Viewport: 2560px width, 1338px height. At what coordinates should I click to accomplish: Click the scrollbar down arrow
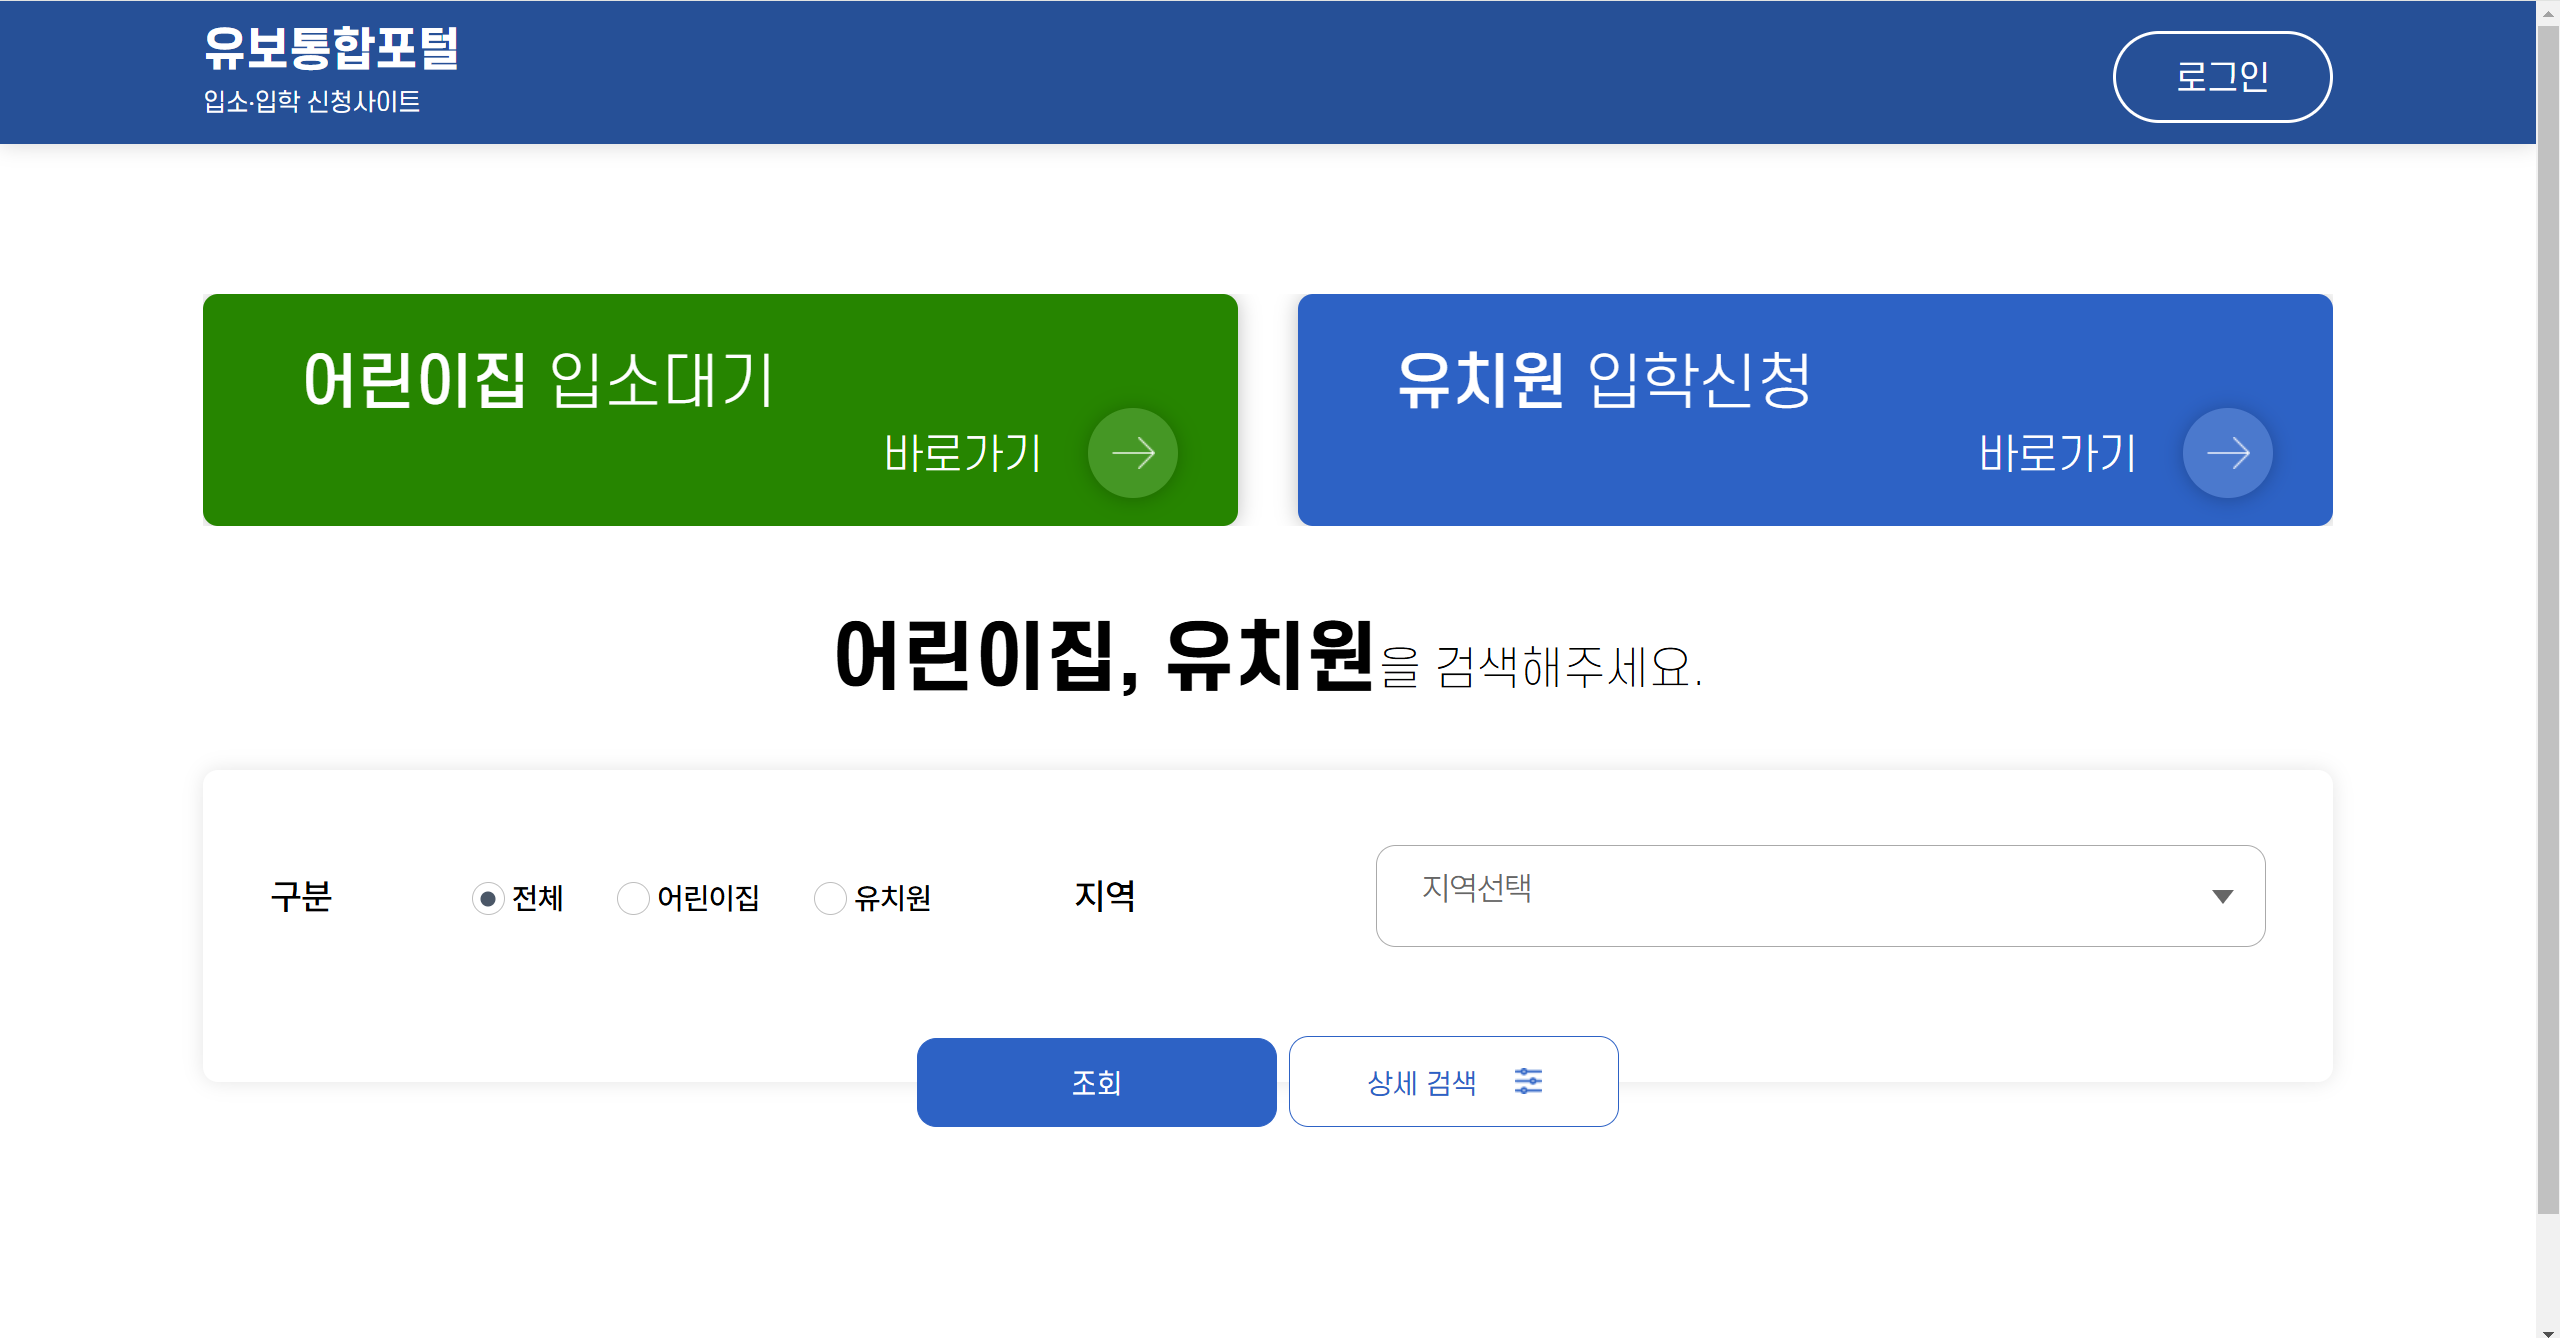pyautogui.click(x=2548, y=1330)
